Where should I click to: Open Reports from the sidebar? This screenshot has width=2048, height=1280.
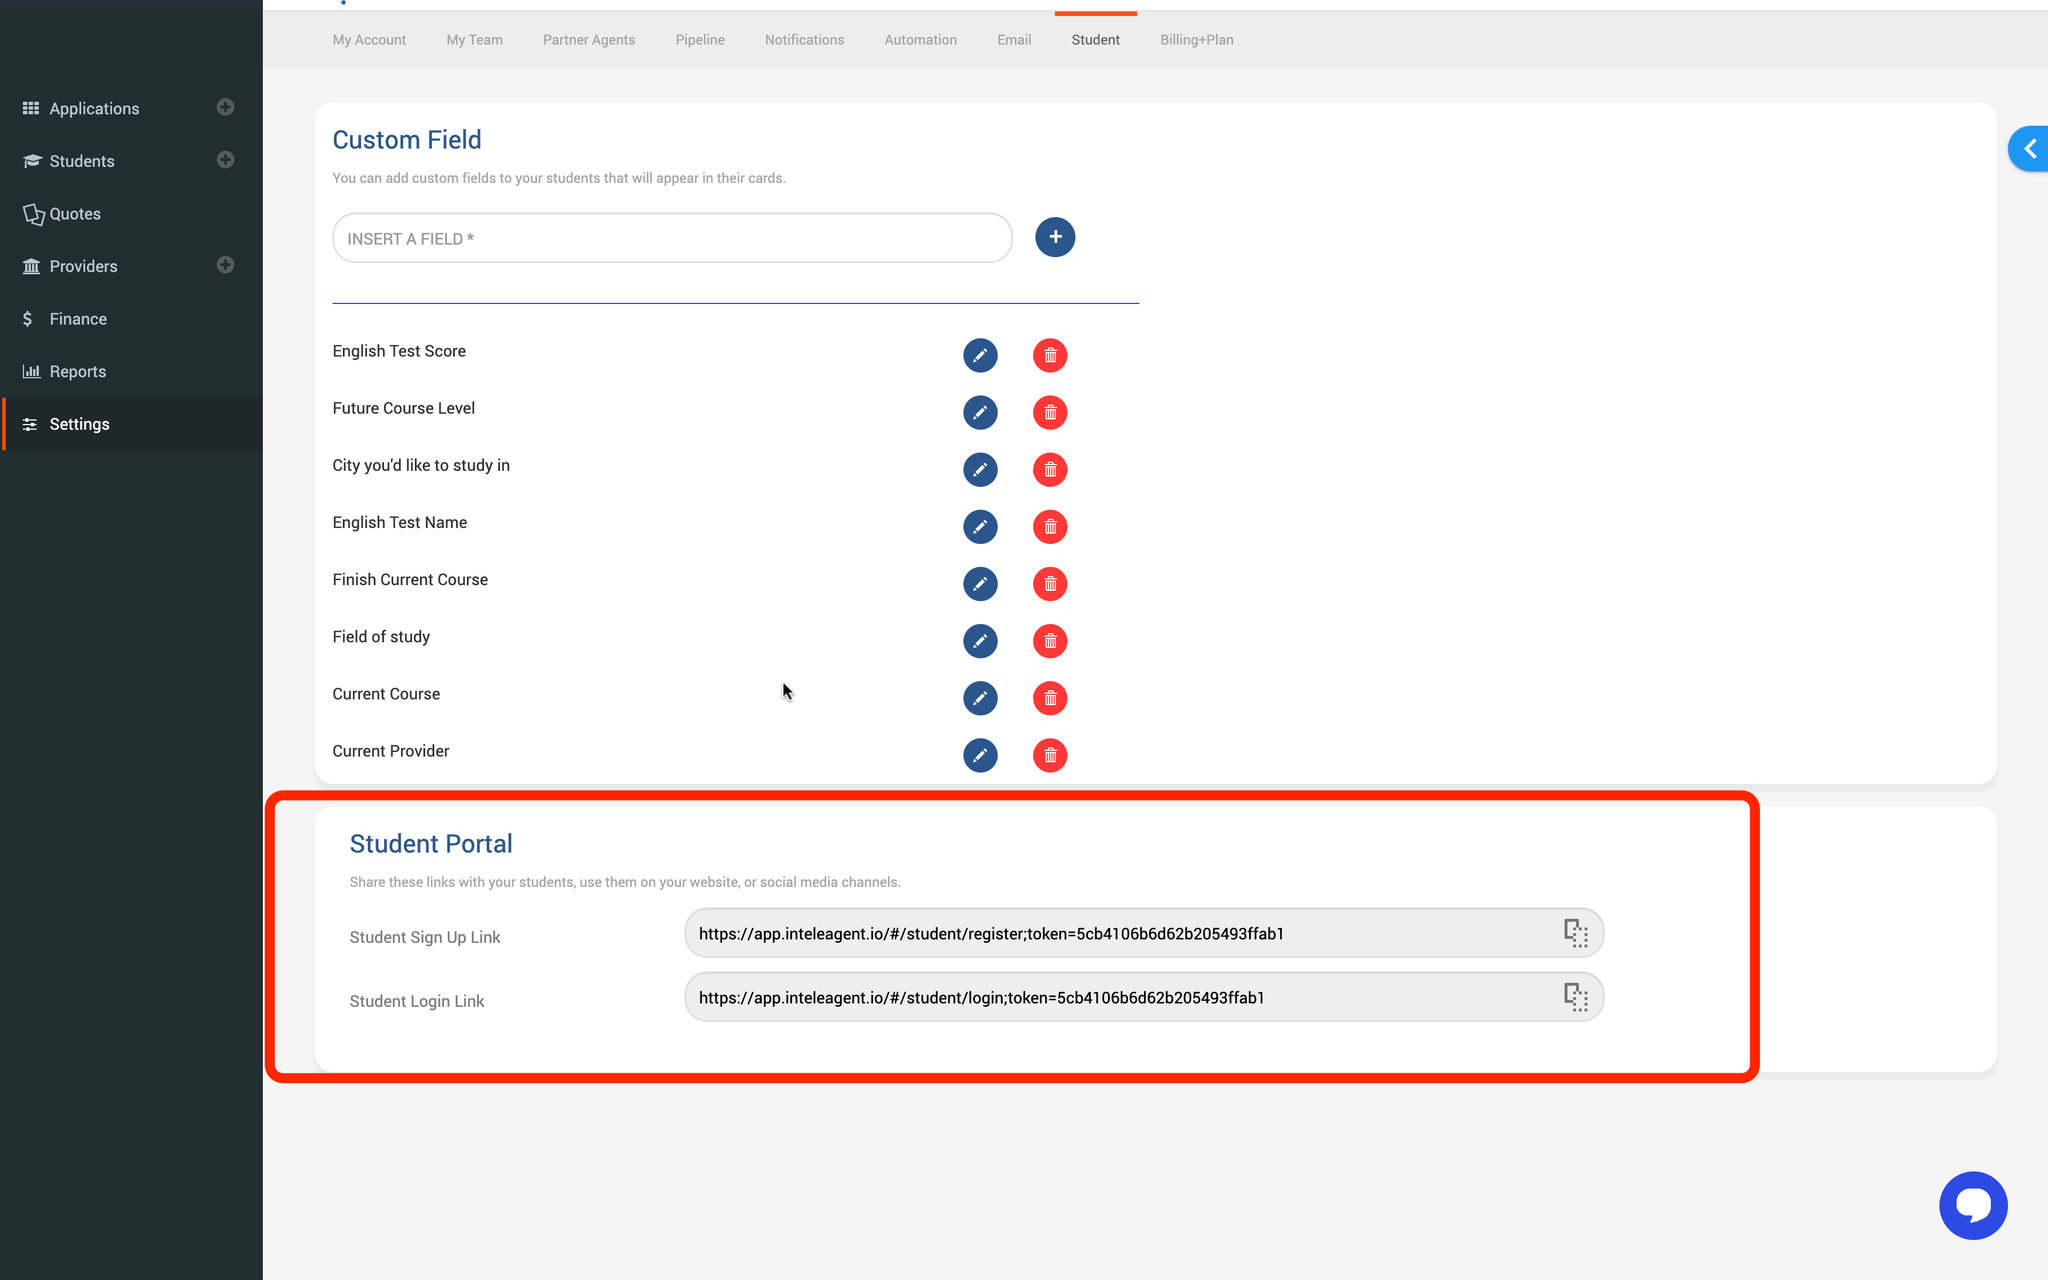pos(77,371)
